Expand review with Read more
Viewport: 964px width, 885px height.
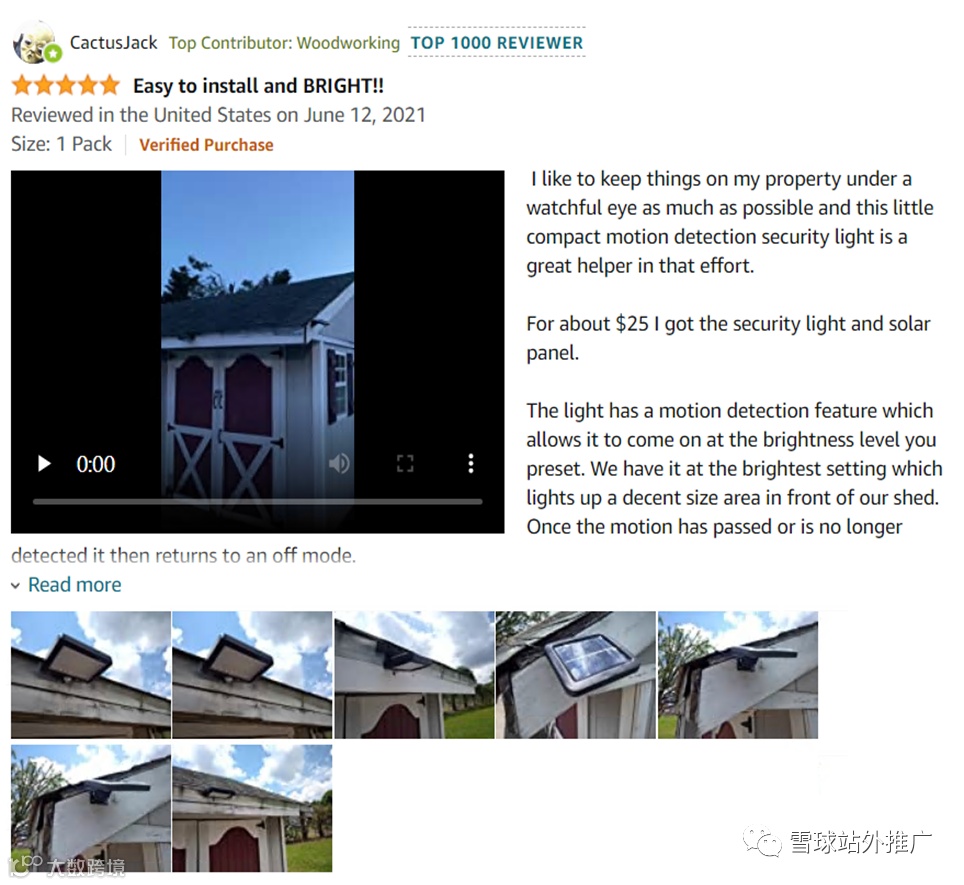pos(74,584)
